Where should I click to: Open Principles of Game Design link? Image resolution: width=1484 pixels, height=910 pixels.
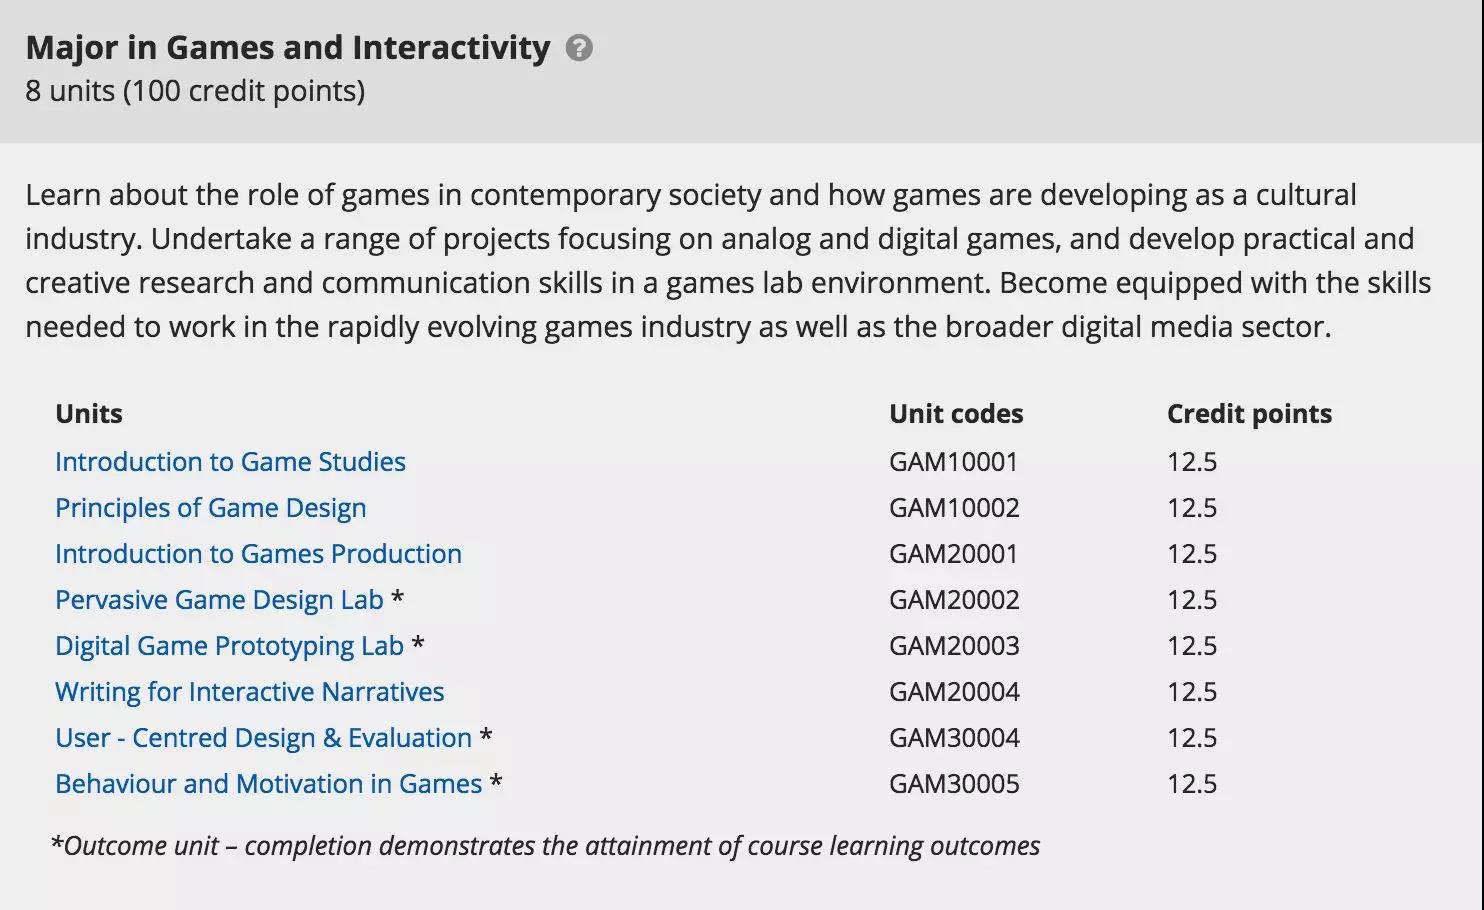click(210, 508)
